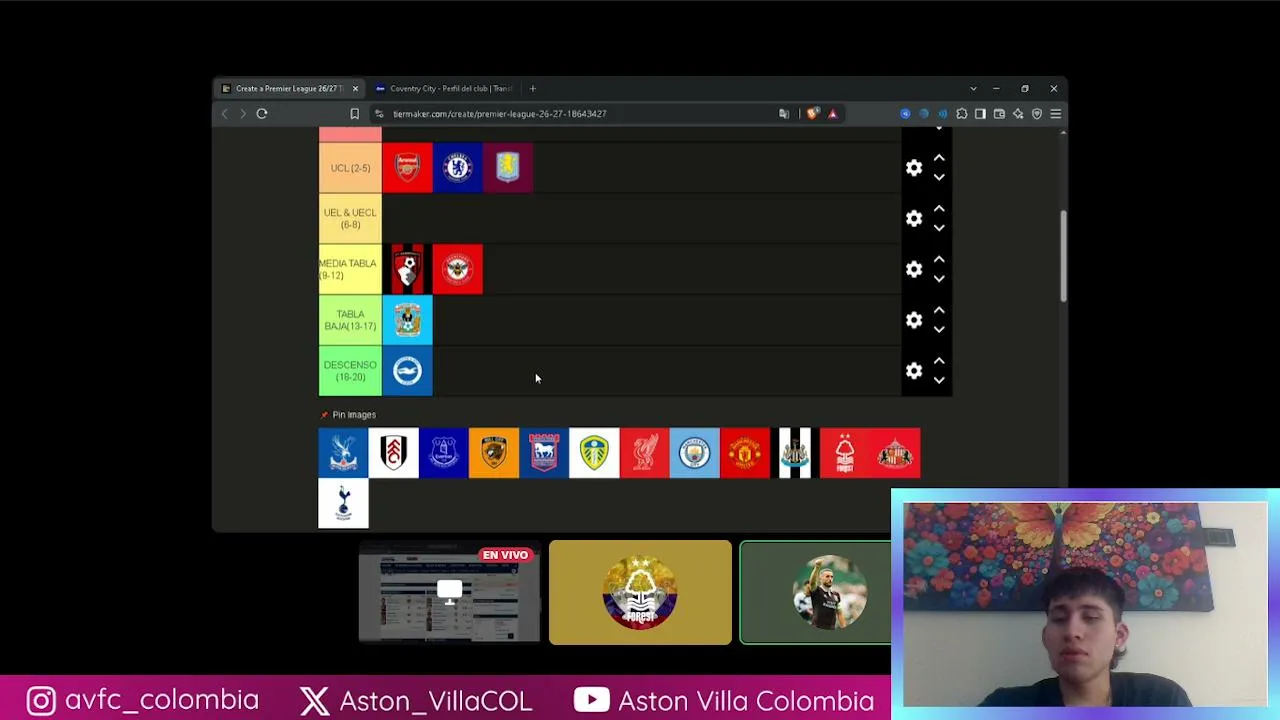Close the Create a Premier League 26/27 tab
The height and width of the screenshot is (720, 1280).
point(355,89)
